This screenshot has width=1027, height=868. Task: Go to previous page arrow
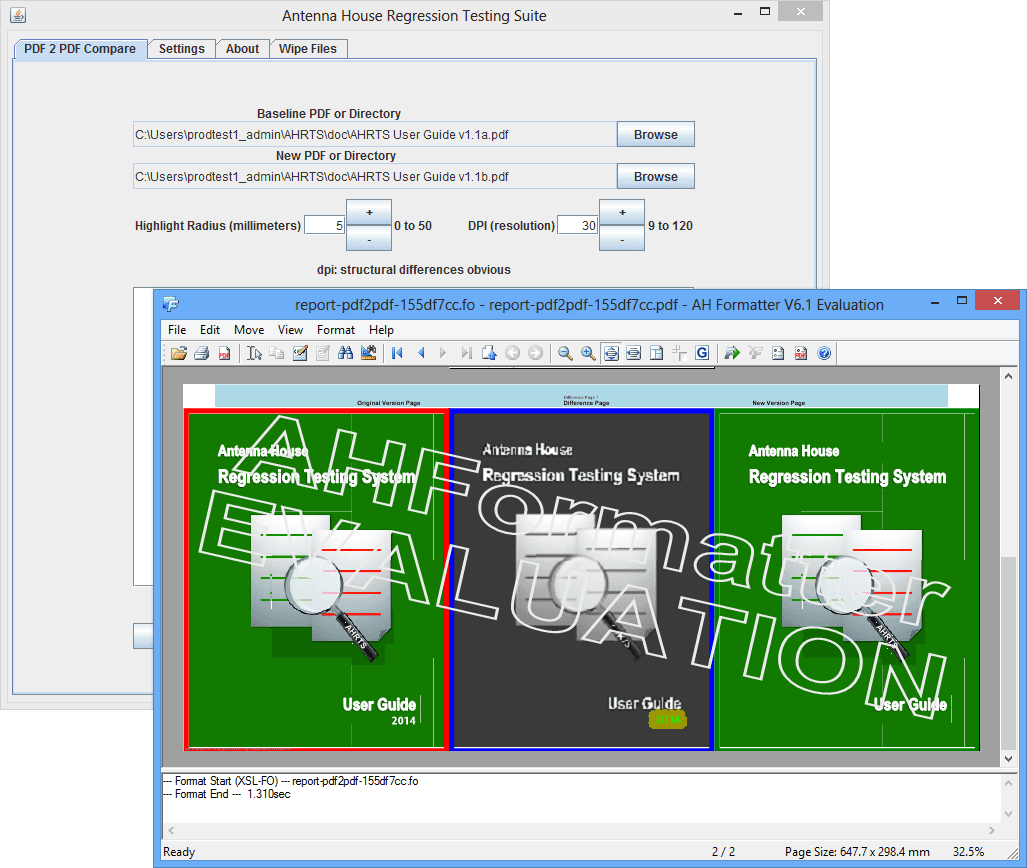(421, 353)
